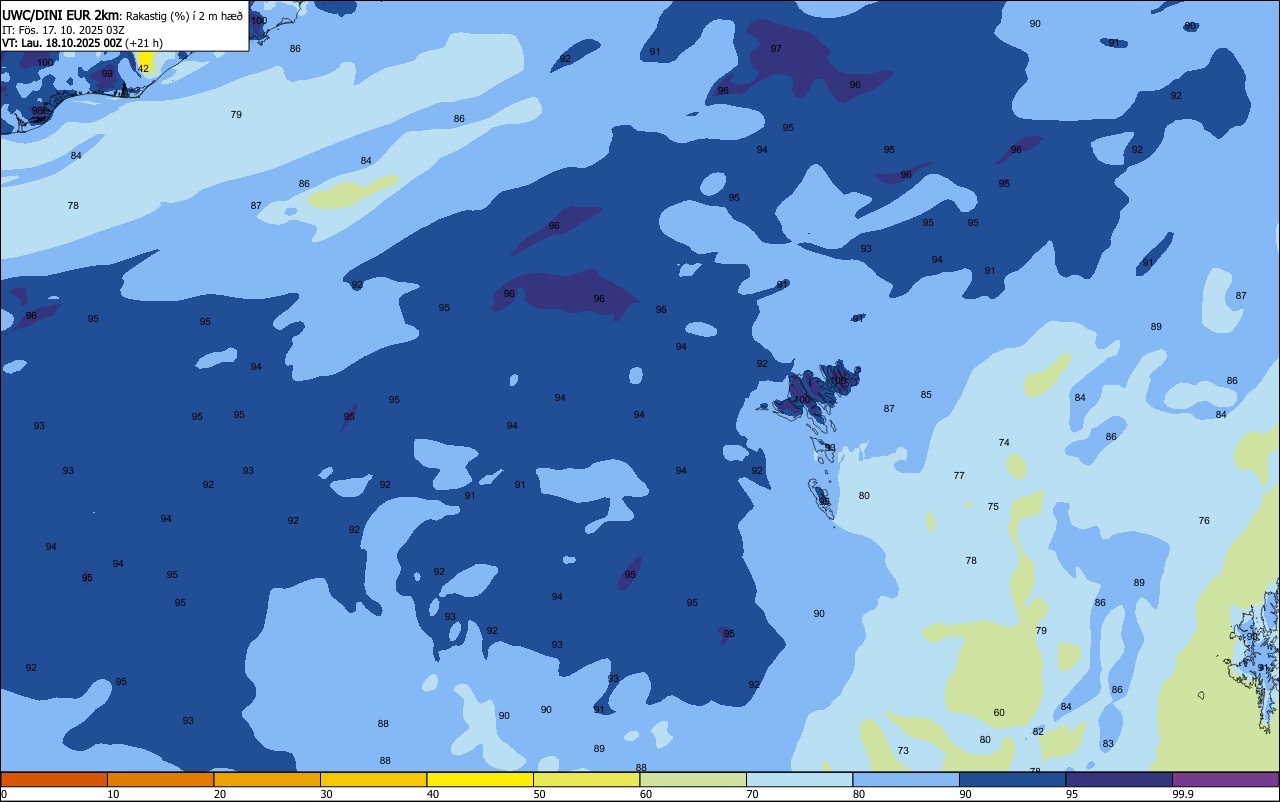The width and height of the screenshot is (1280, 802).
Task: Select the 70–80 pale blue legend swatch
Action: tap(799, 779)
